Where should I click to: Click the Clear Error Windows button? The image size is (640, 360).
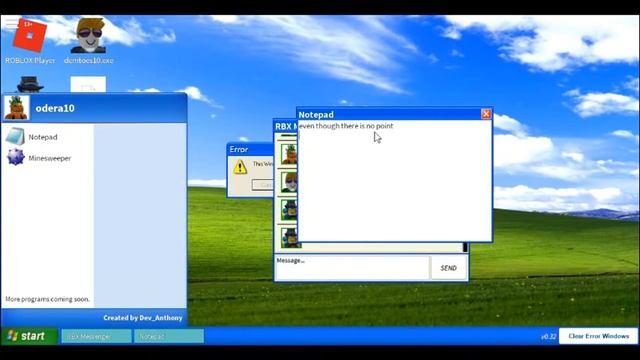598,336
